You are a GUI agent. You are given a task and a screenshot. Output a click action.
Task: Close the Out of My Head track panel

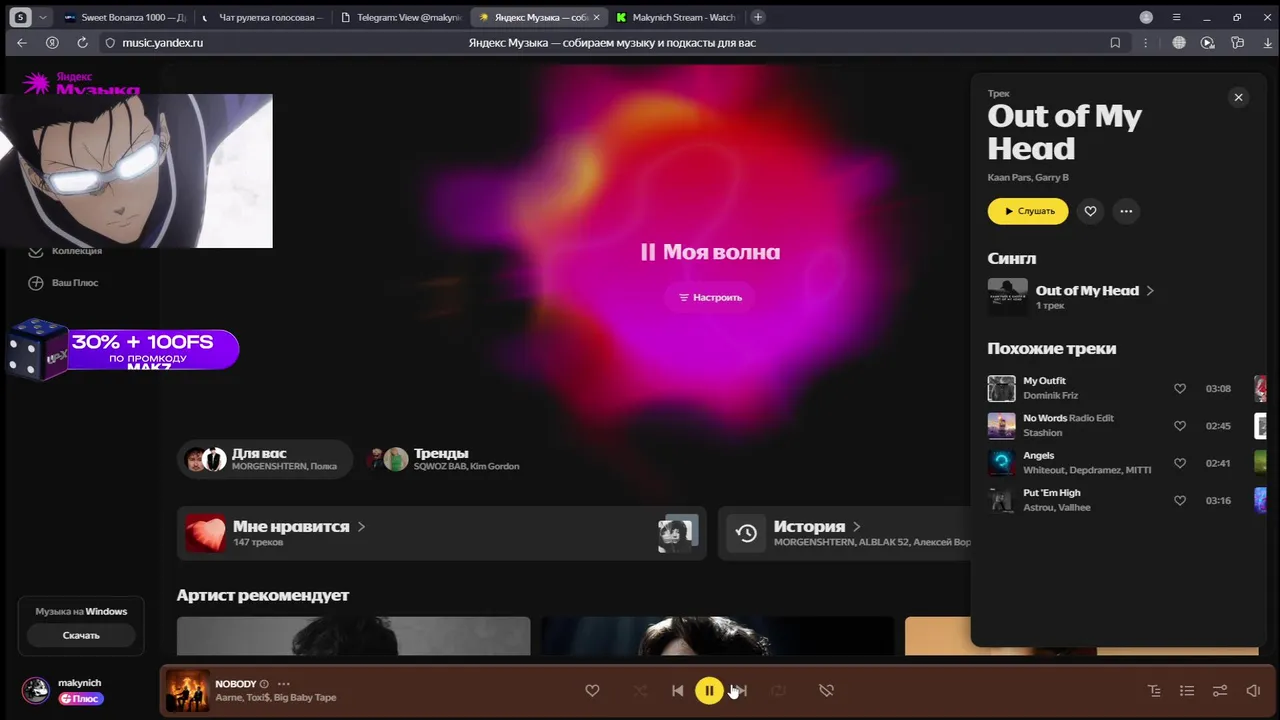(1238, 97)
